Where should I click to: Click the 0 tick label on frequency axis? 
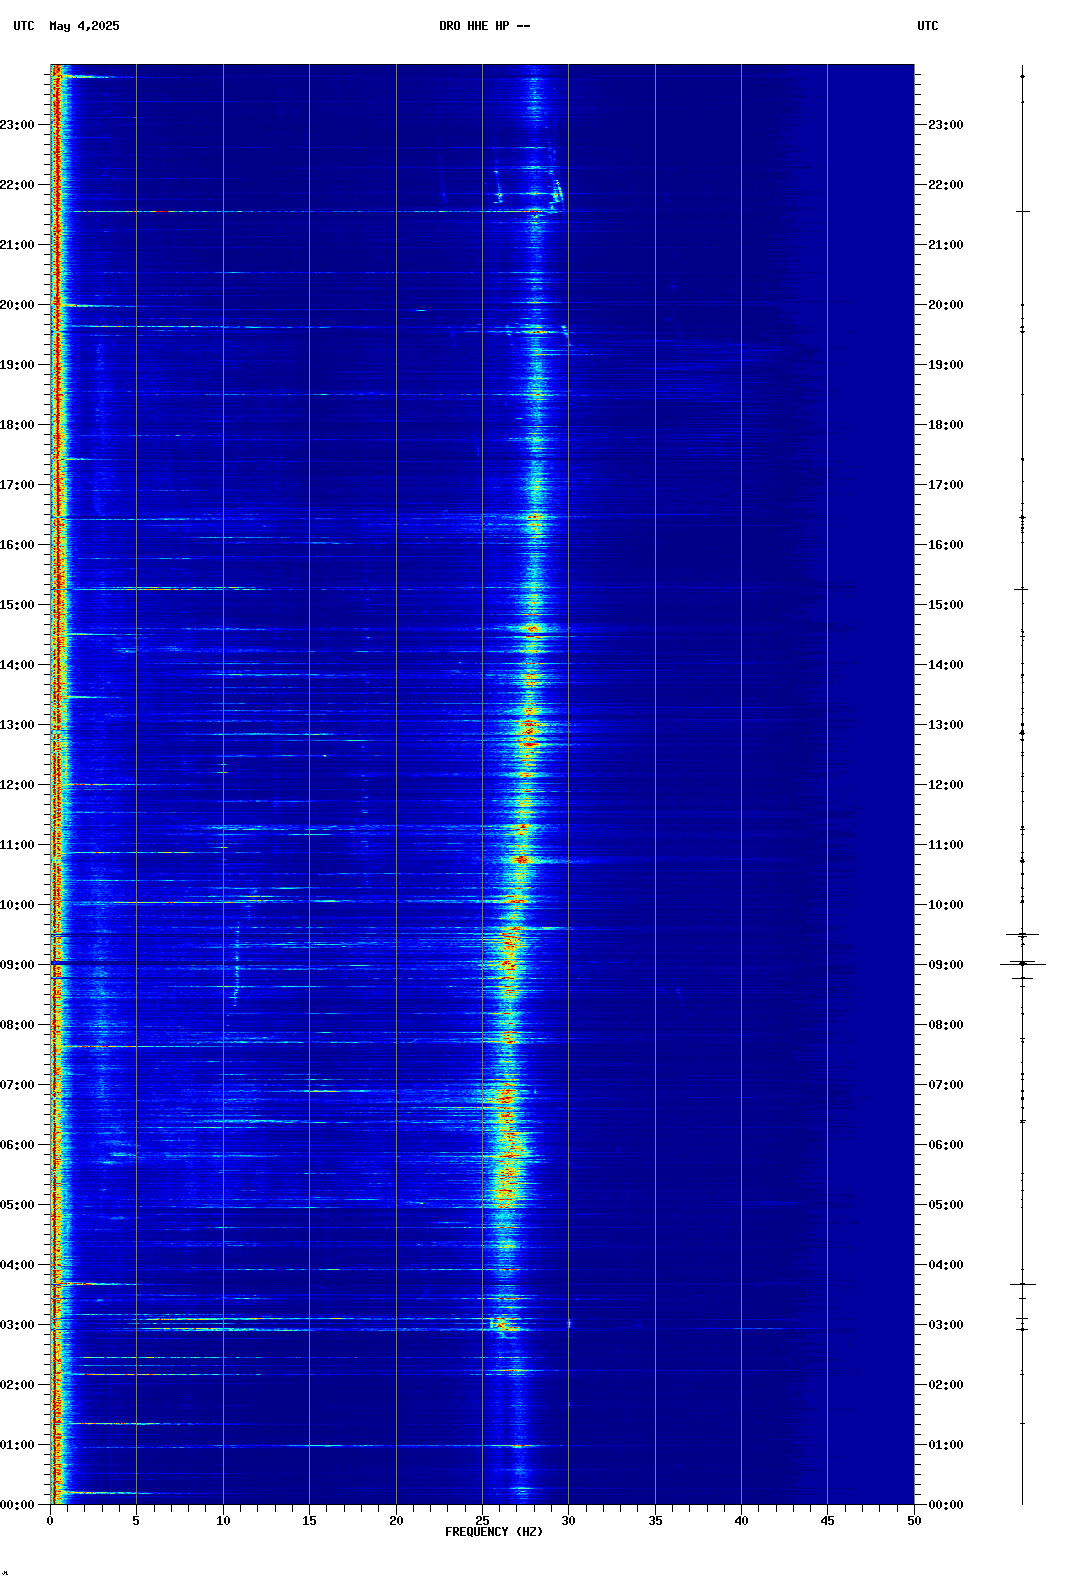pyautogui.click(x=50, y=1521)
